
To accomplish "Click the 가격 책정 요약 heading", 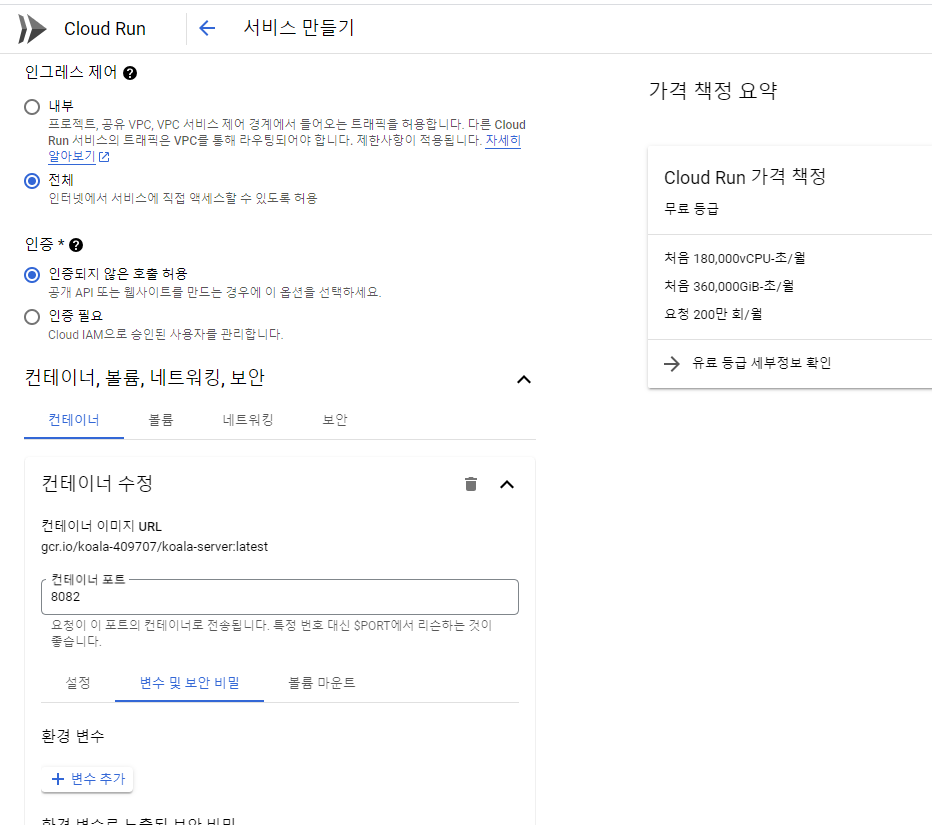I will tap(713, 90).
